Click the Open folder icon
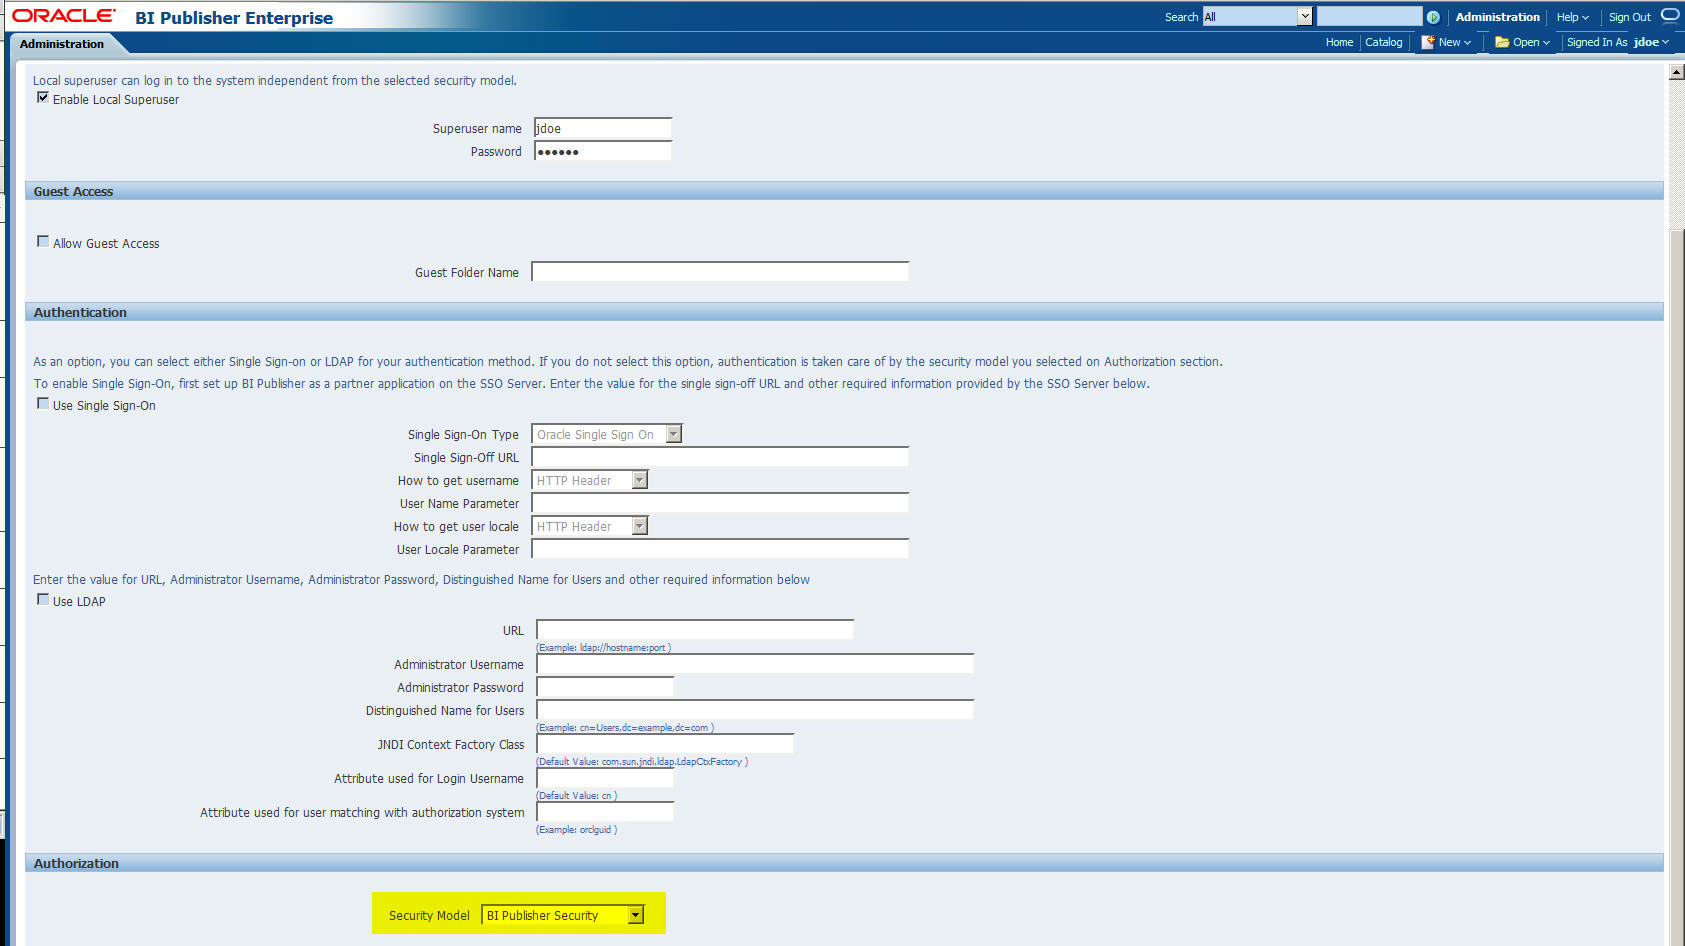Image resolution: width=1685 pixels, height=946 pixels. point(1502,42)
